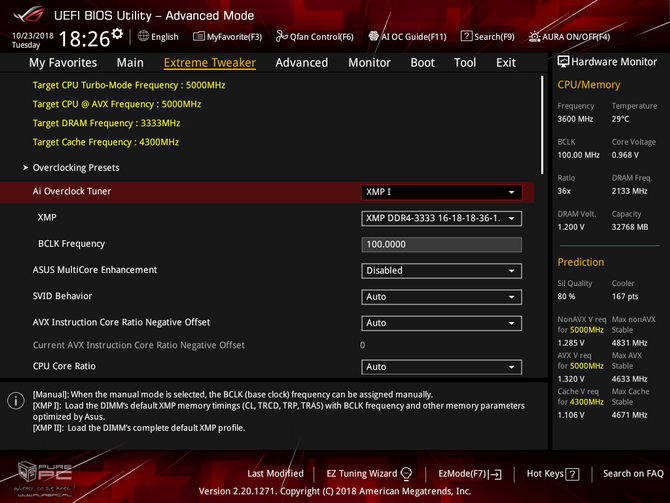Open the Boot tab
This screenshot has height=503, width=670.
pyautogui.click(x=422, y=63)
